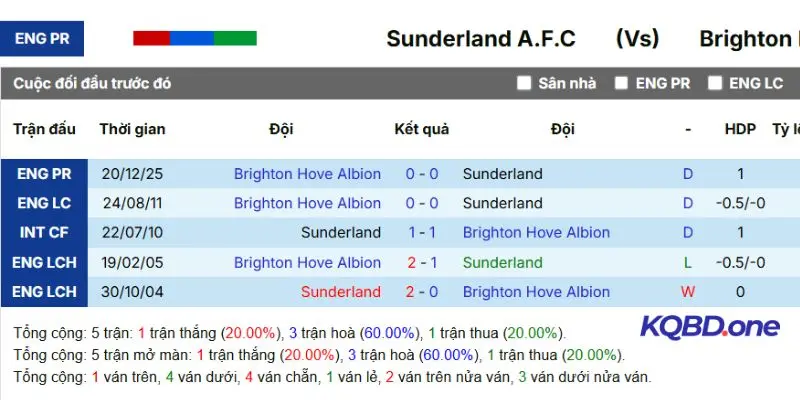
Task: Select the ENG LCH tag for 19/02/05
Action: [x=44, y=262]
